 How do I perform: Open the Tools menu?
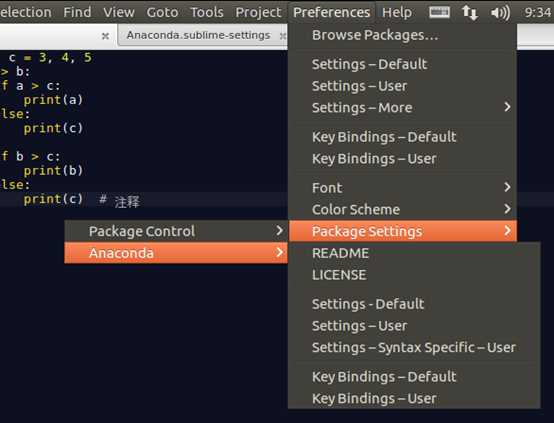[x=207, y=13]
